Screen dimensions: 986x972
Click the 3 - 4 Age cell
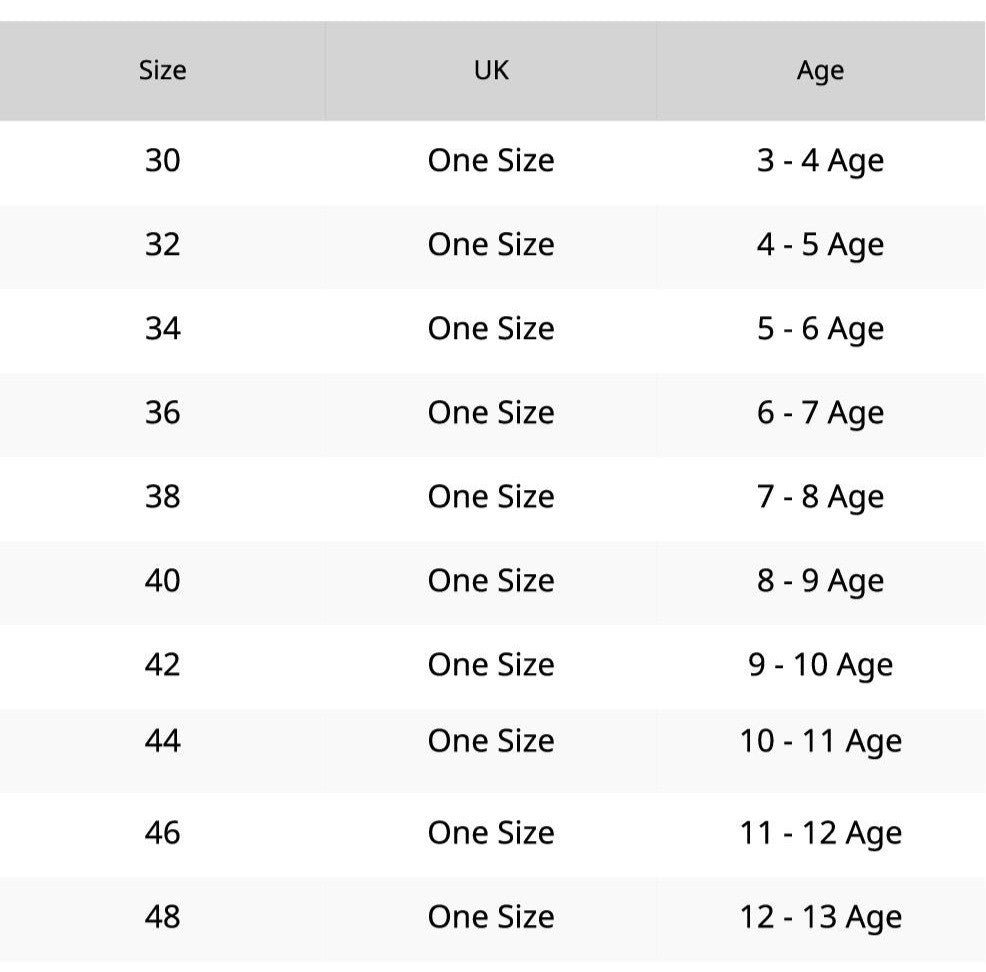pyautogui.click(x=820, y=161)
